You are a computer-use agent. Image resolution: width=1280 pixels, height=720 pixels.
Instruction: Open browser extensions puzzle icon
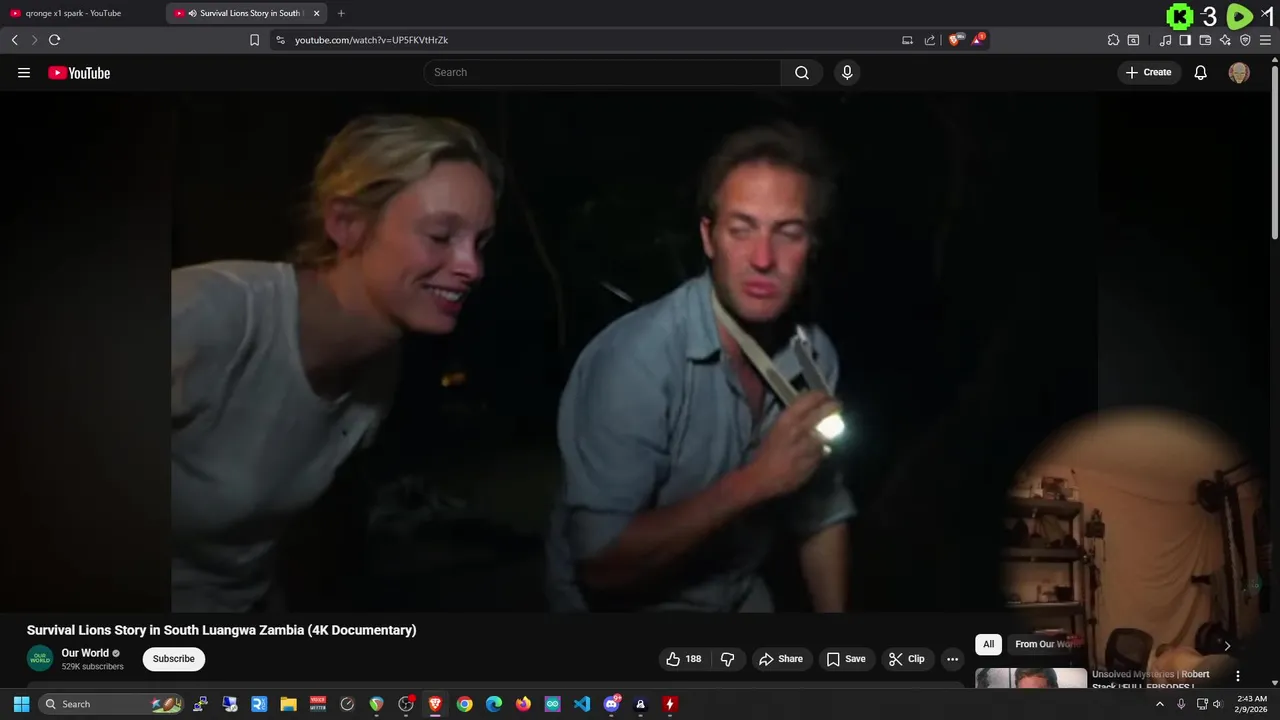tap(1113, 40)
